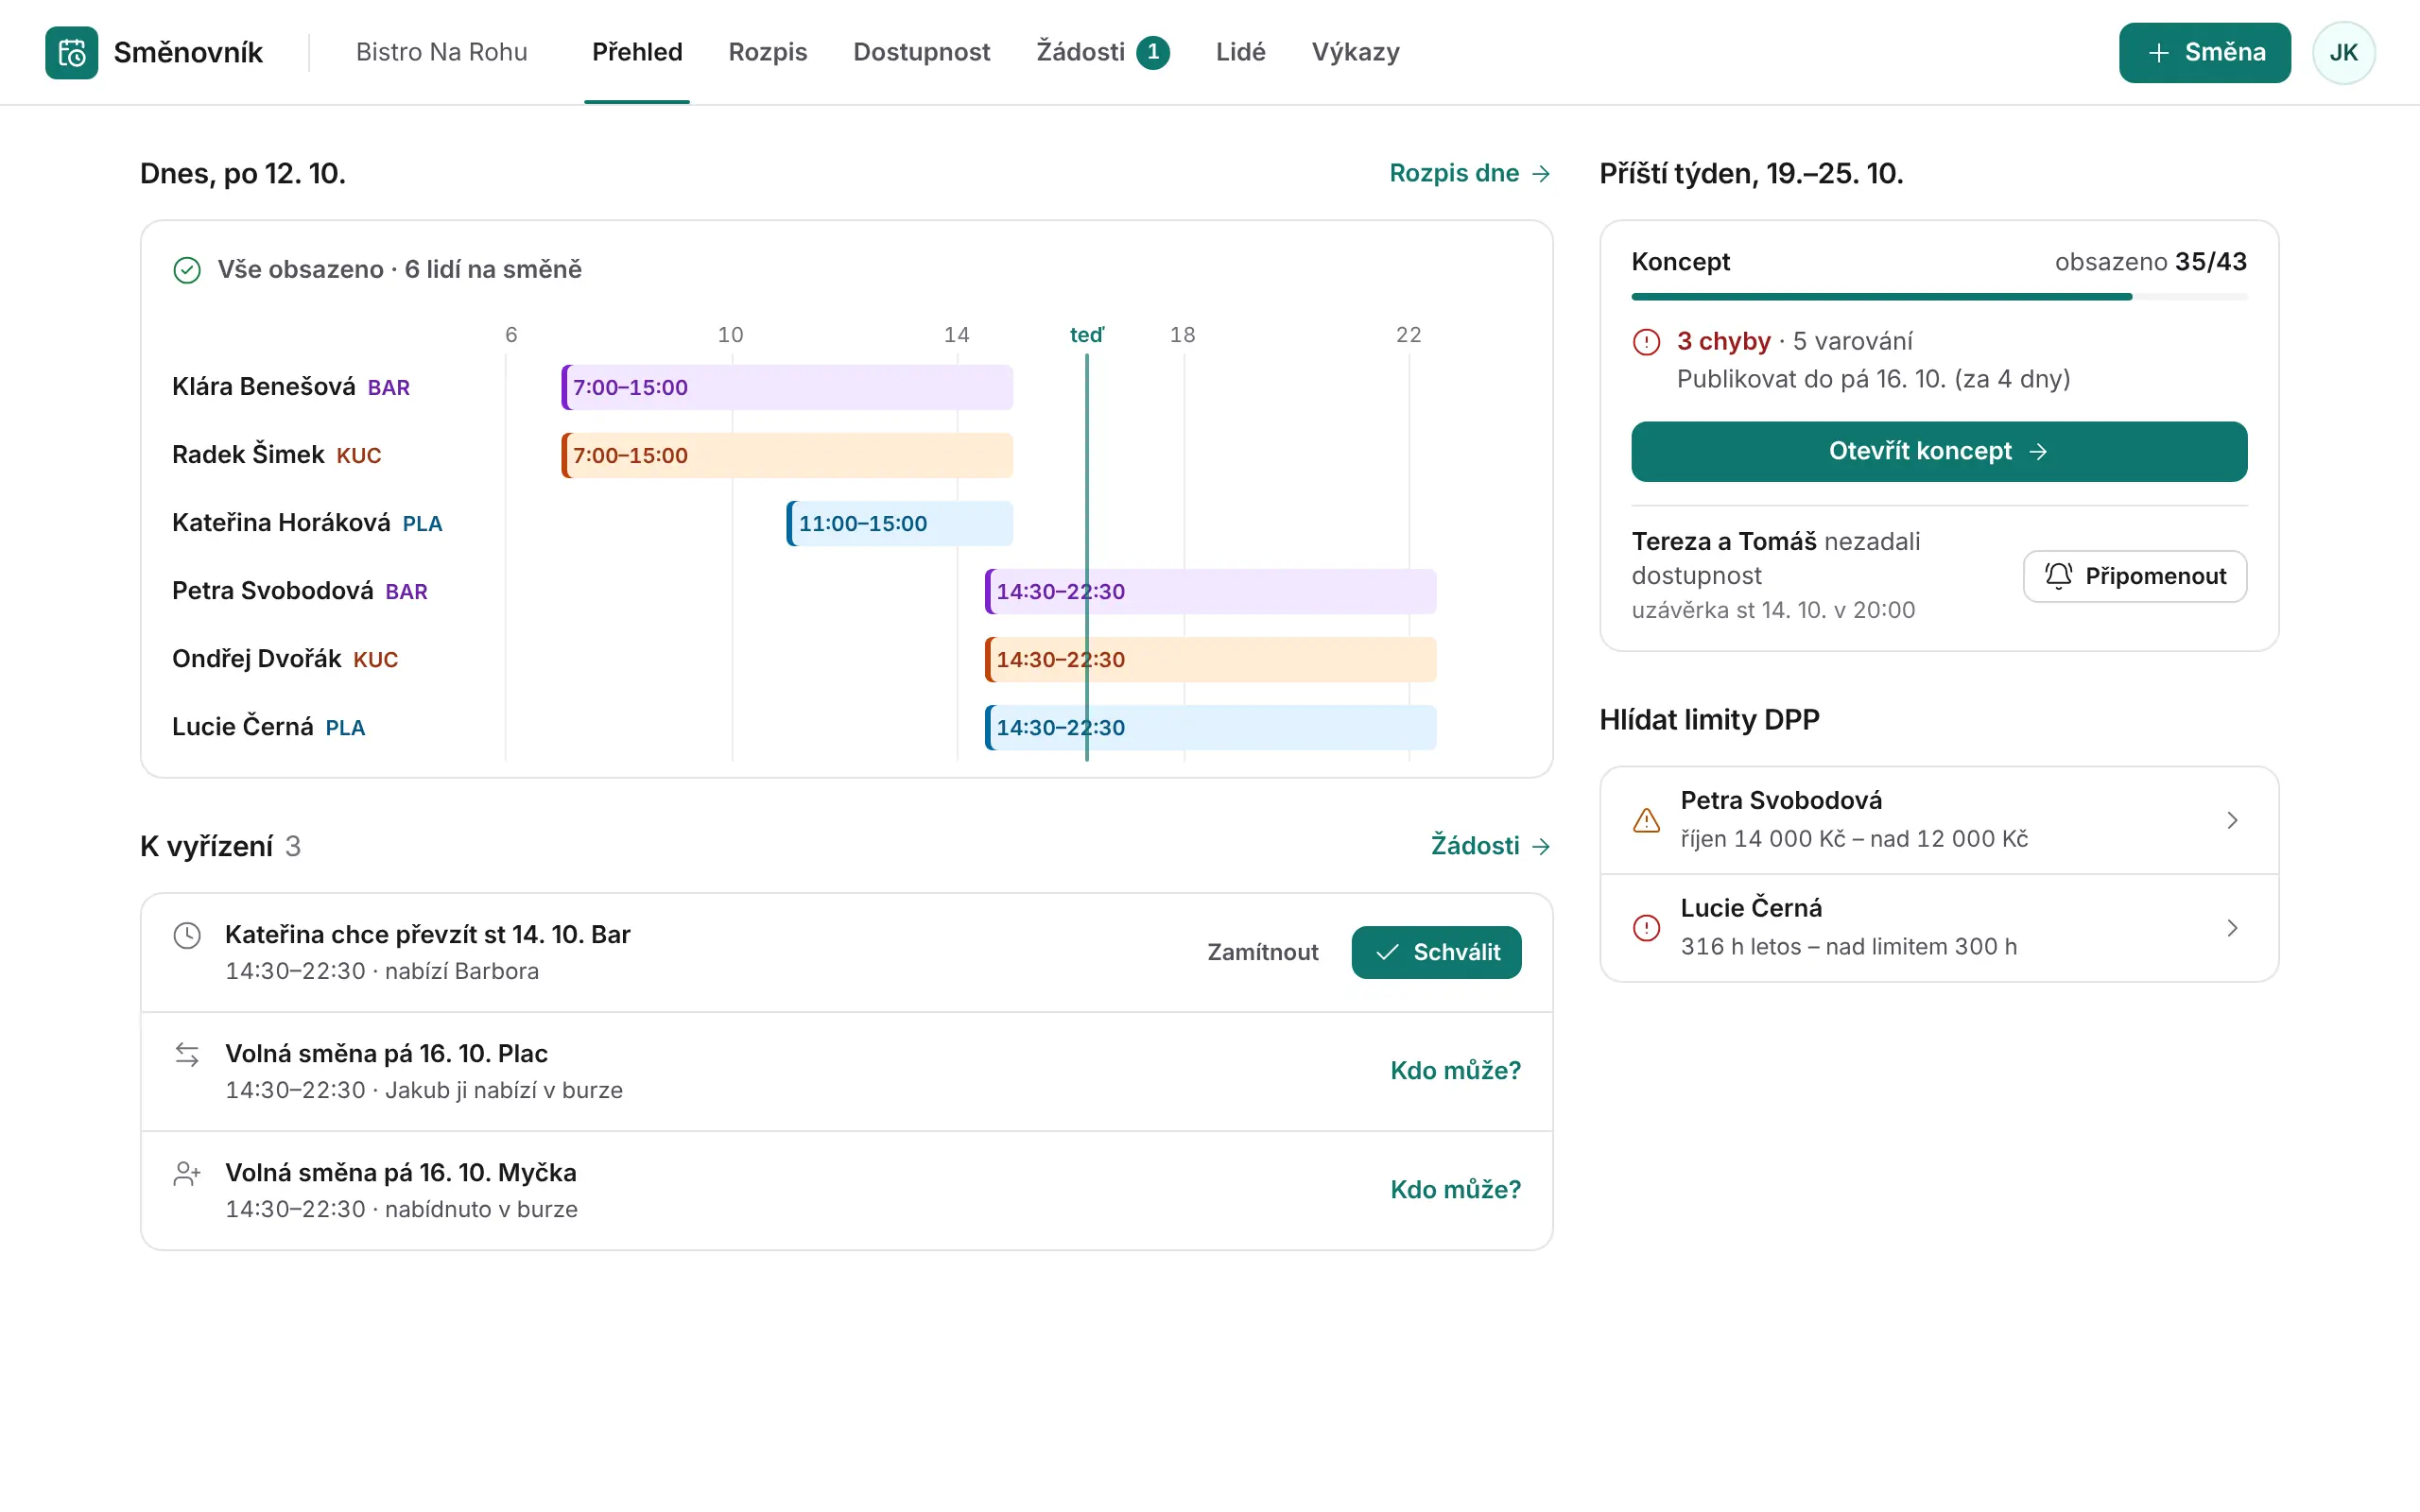Viewport: 2420px width, 1512px height.
Task: Click Otevřít koncept button
Action: pos(1938,451)
